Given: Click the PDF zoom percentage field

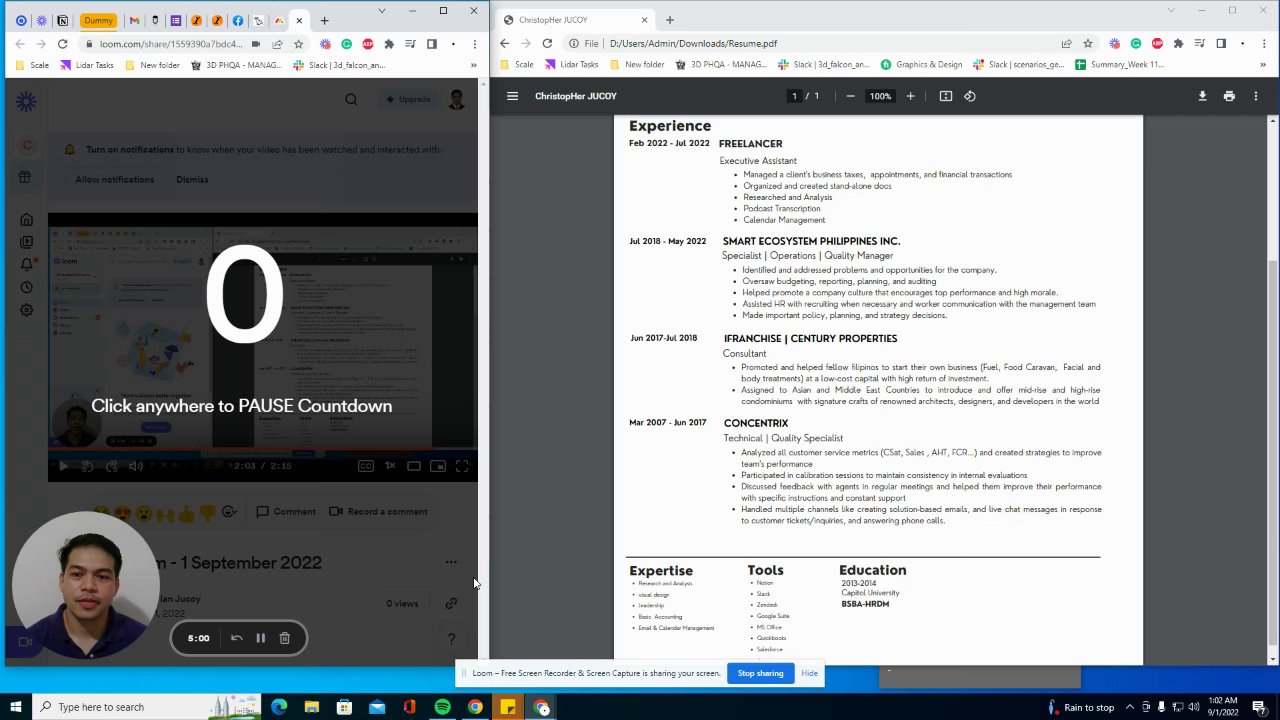Looking at the screenshot, I should (880, 96).
